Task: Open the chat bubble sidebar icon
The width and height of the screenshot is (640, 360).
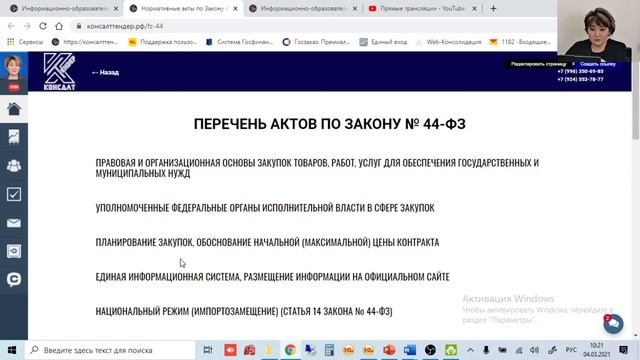Action: [x=14, y=279]
